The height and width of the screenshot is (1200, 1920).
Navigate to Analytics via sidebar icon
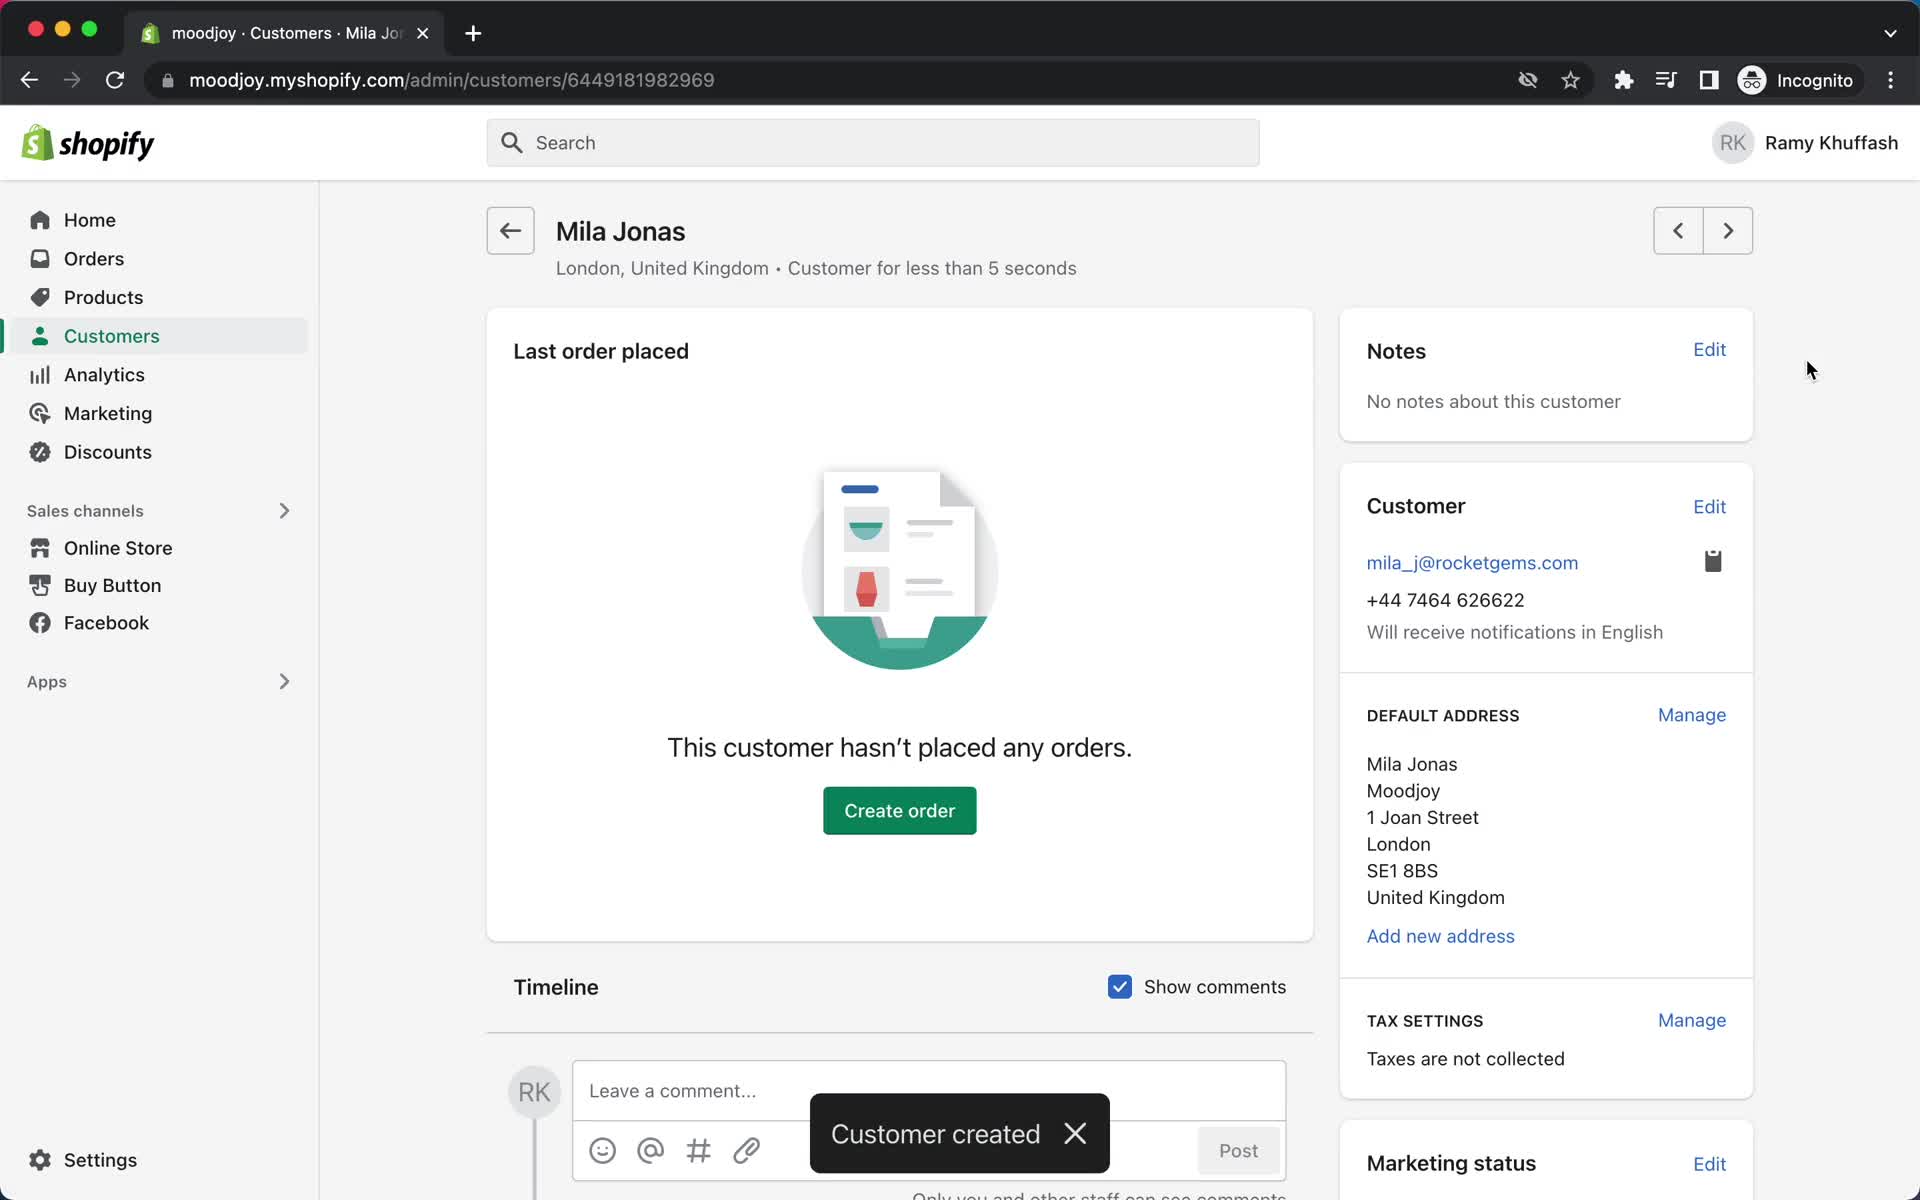pyautogui.click(x=39, y=375)
